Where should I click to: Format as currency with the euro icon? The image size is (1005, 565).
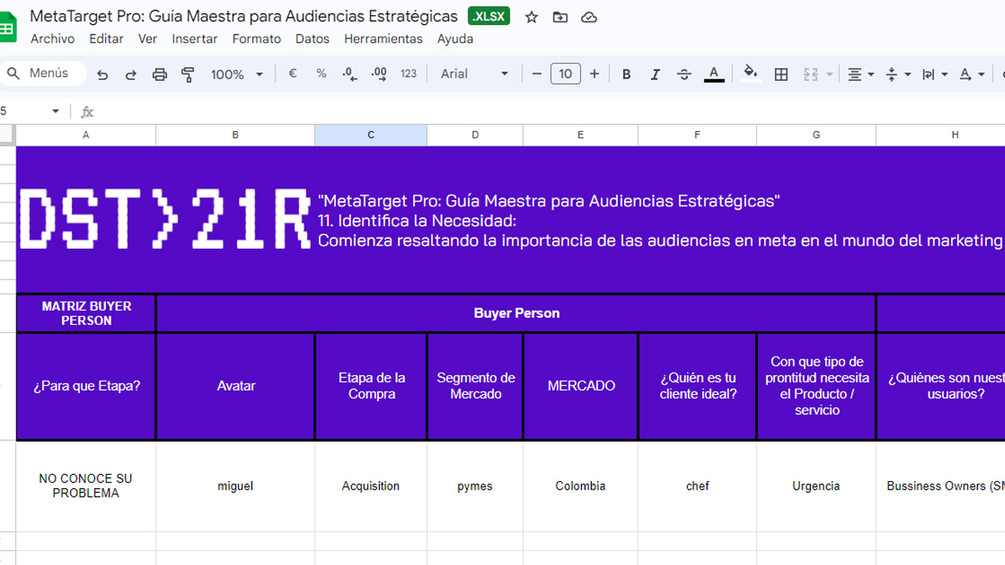tap(292, 74)
